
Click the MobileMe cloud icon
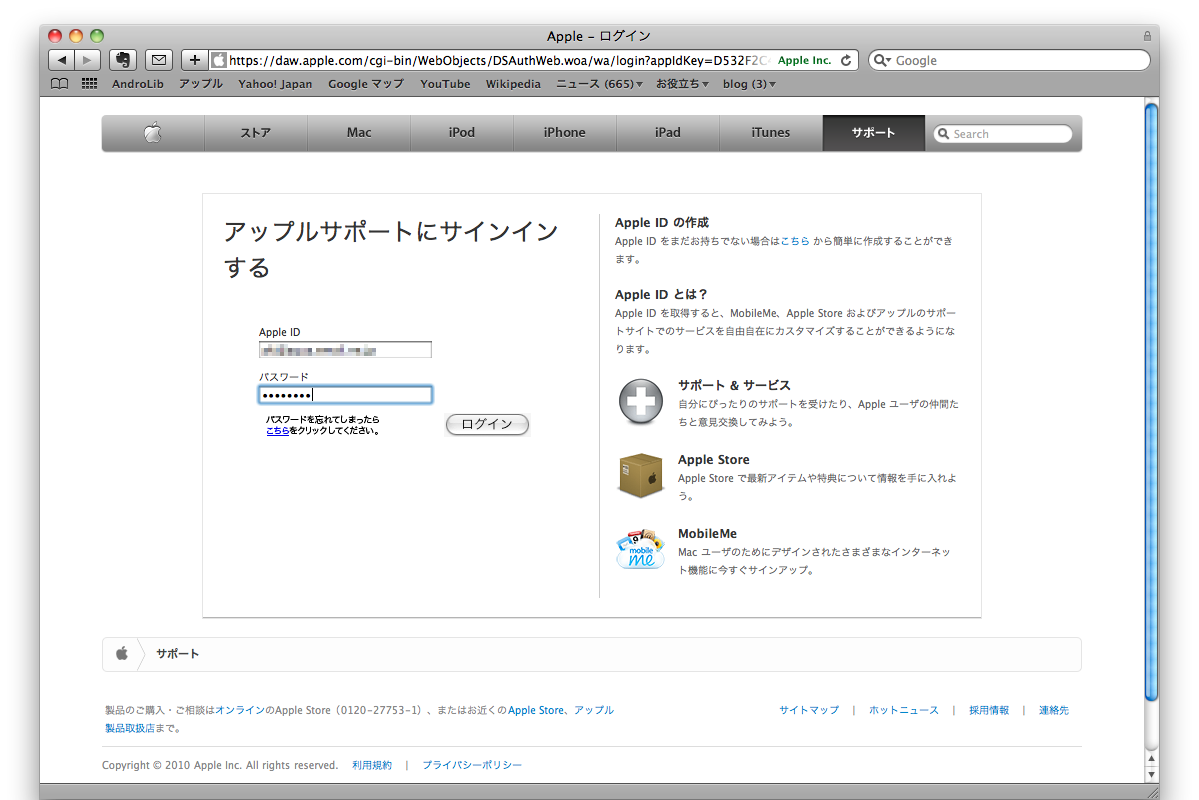pyautogui.click(x=640, y=548)
